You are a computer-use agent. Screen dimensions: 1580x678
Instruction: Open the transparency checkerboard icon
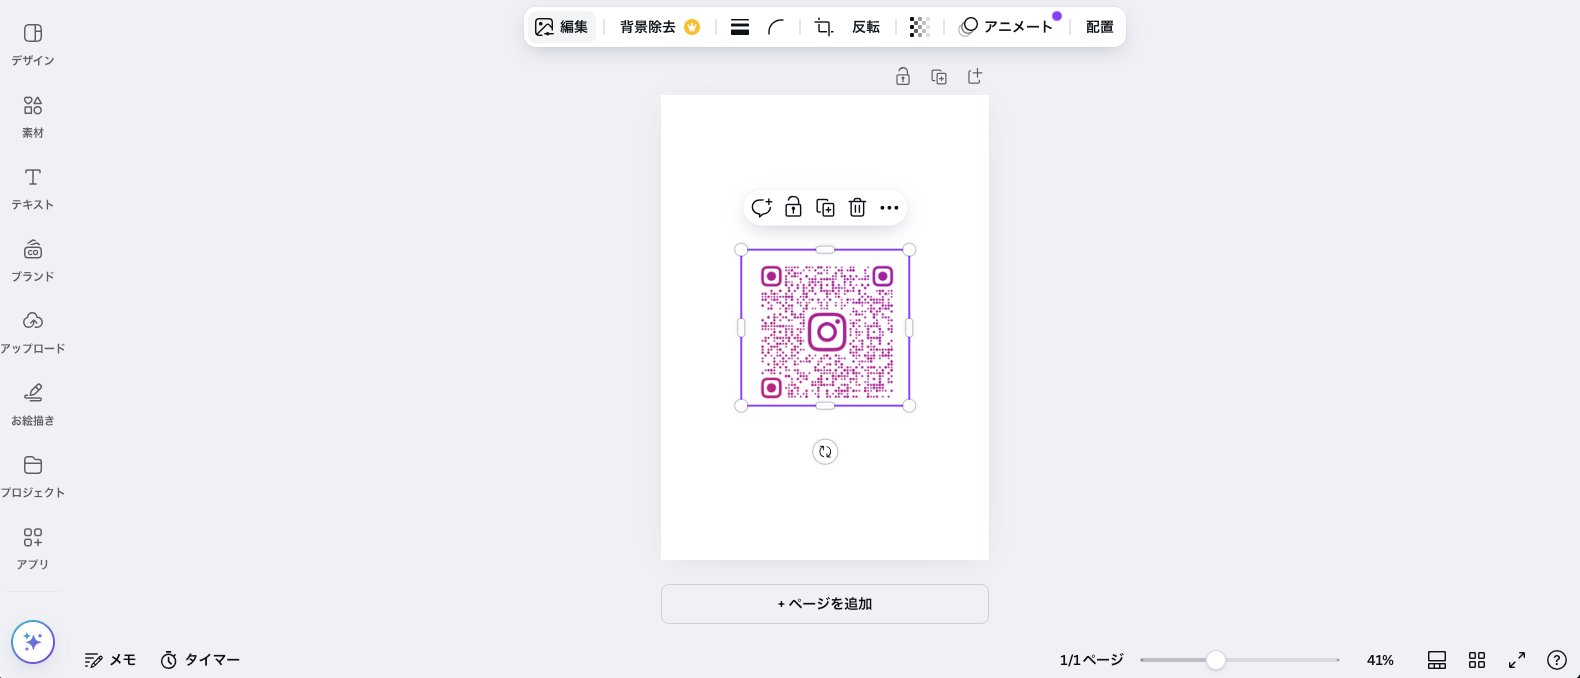(x=920, y=27)
